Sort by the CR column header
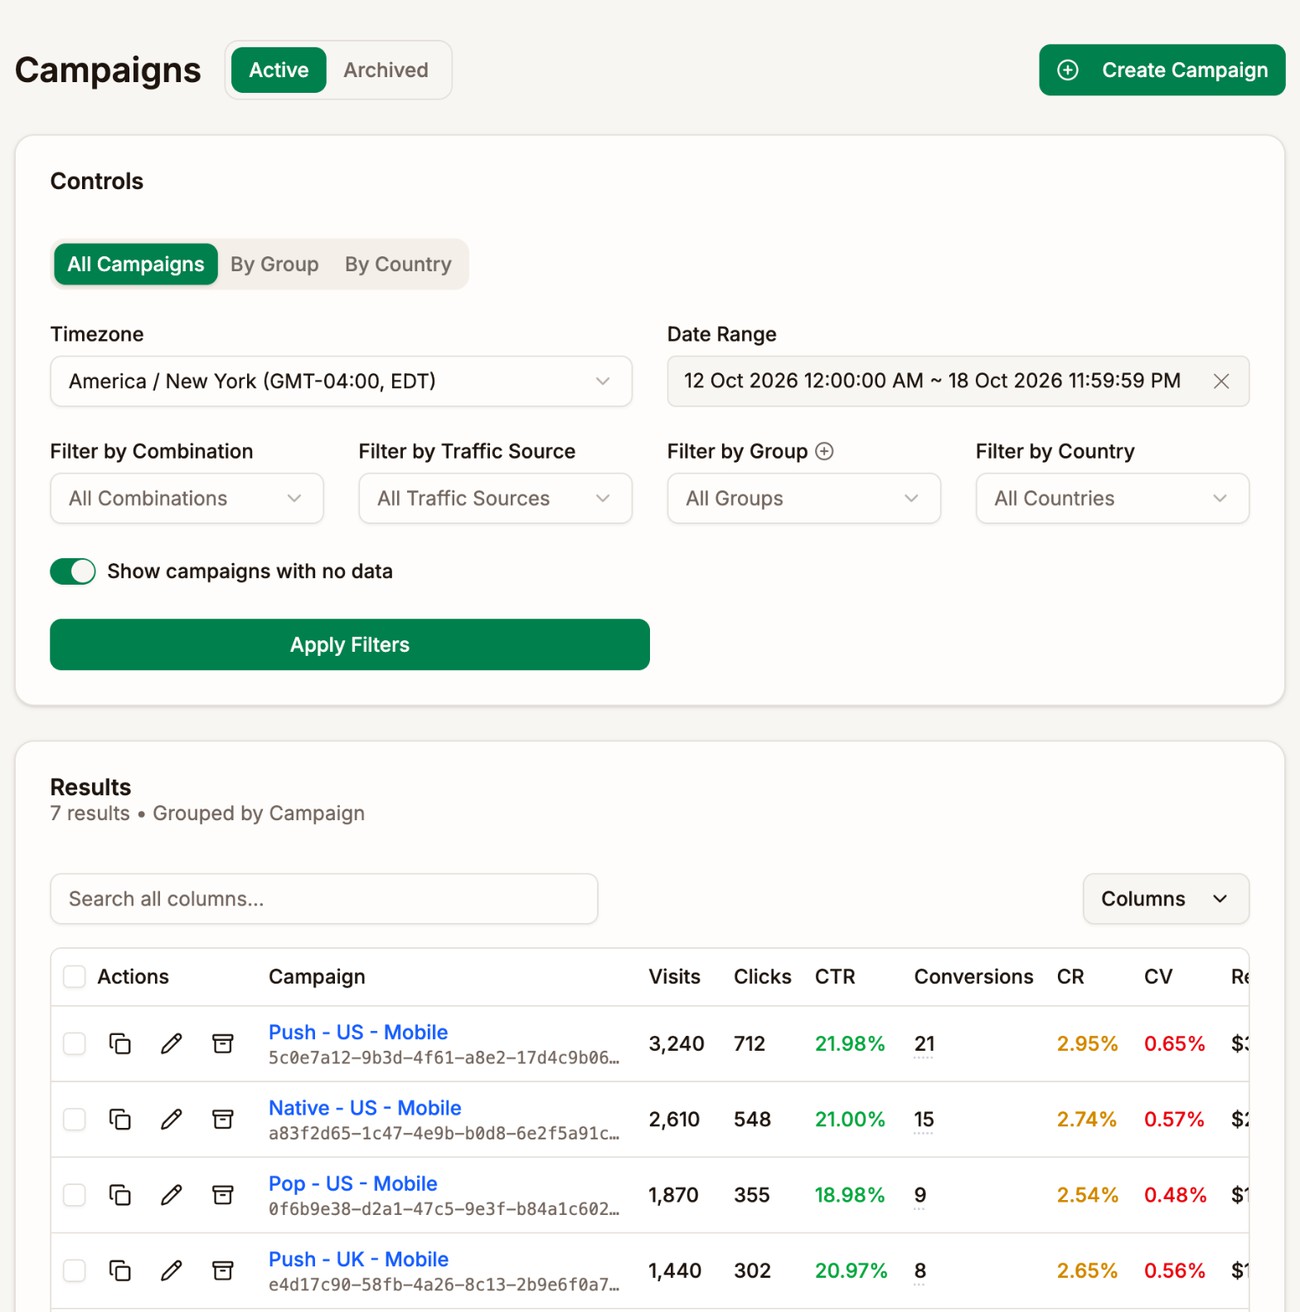Screen dimensions: 1300x1312 [1070, 976]
